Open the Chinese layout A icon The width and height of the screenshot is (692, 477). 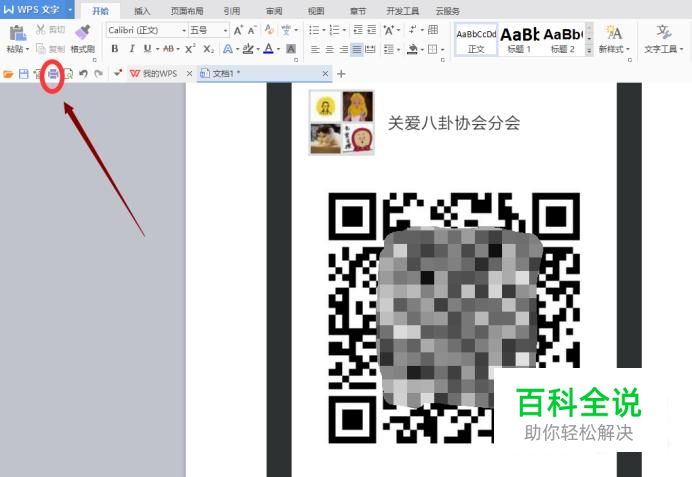coord(389,30)
